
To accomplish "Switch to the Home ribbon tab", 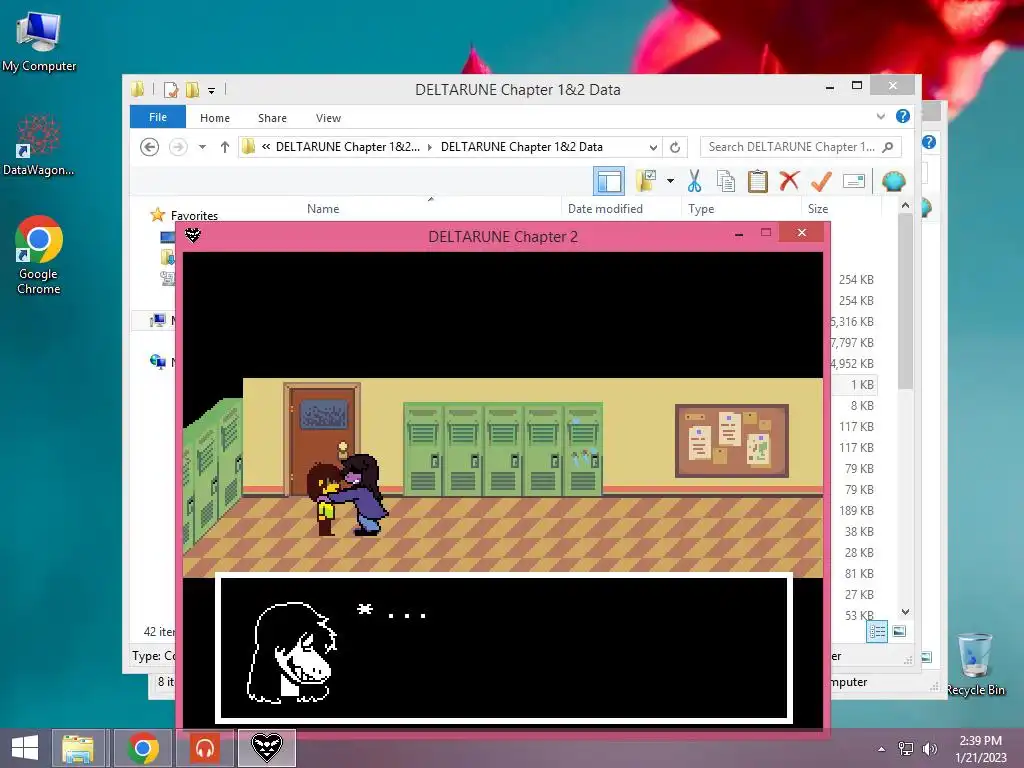I will pos(215,118).
